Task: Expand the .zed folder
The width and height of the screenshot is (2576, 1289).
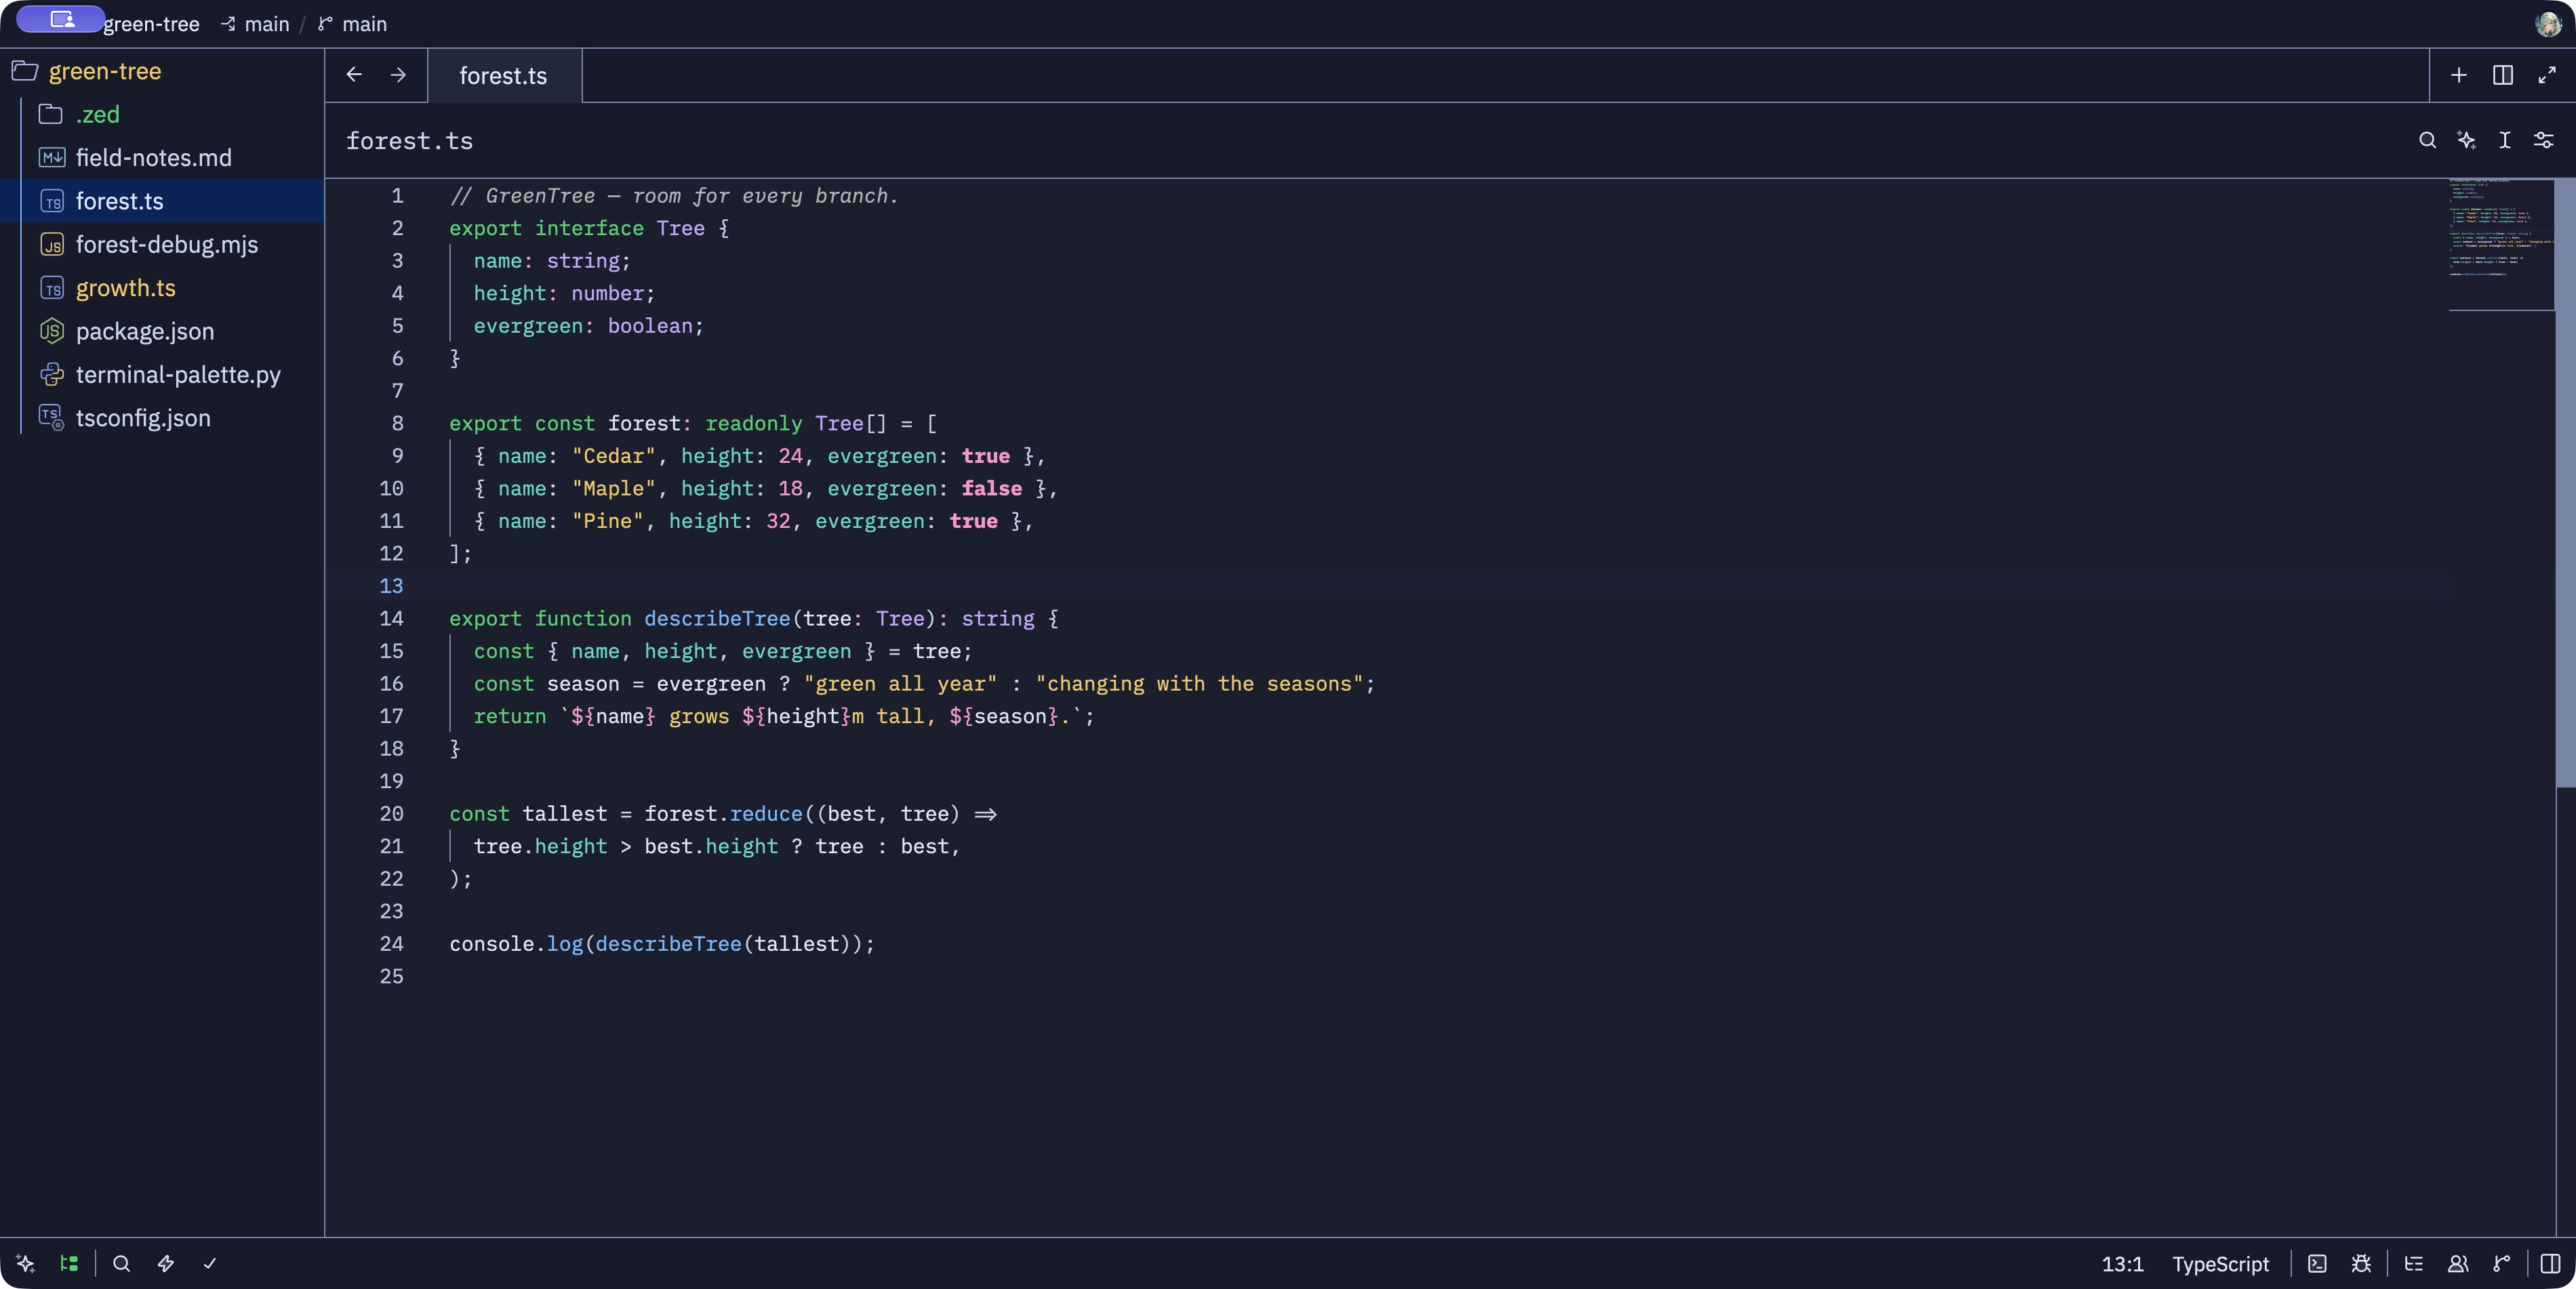Action: pyautogui.click(x=162, y=114)
